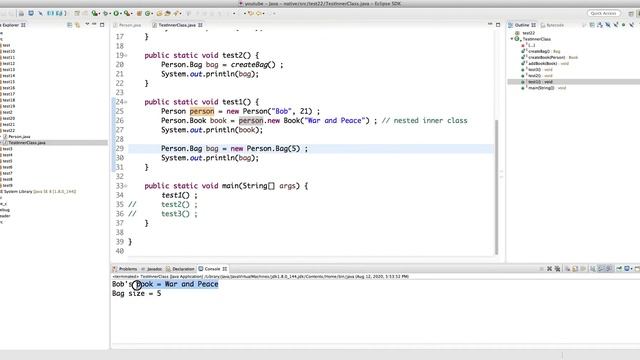This screenshot has width=640, height=360.
Task: Click the Open Perspective icon beside Quick Access
Action: (x=631, y=14)
